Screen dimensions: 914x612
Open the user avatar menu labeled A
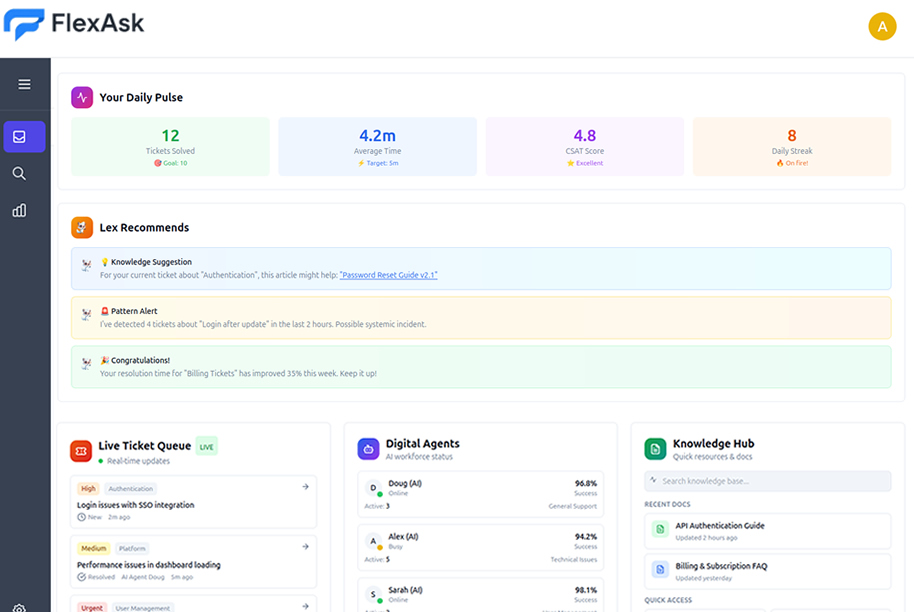(882, 26)
